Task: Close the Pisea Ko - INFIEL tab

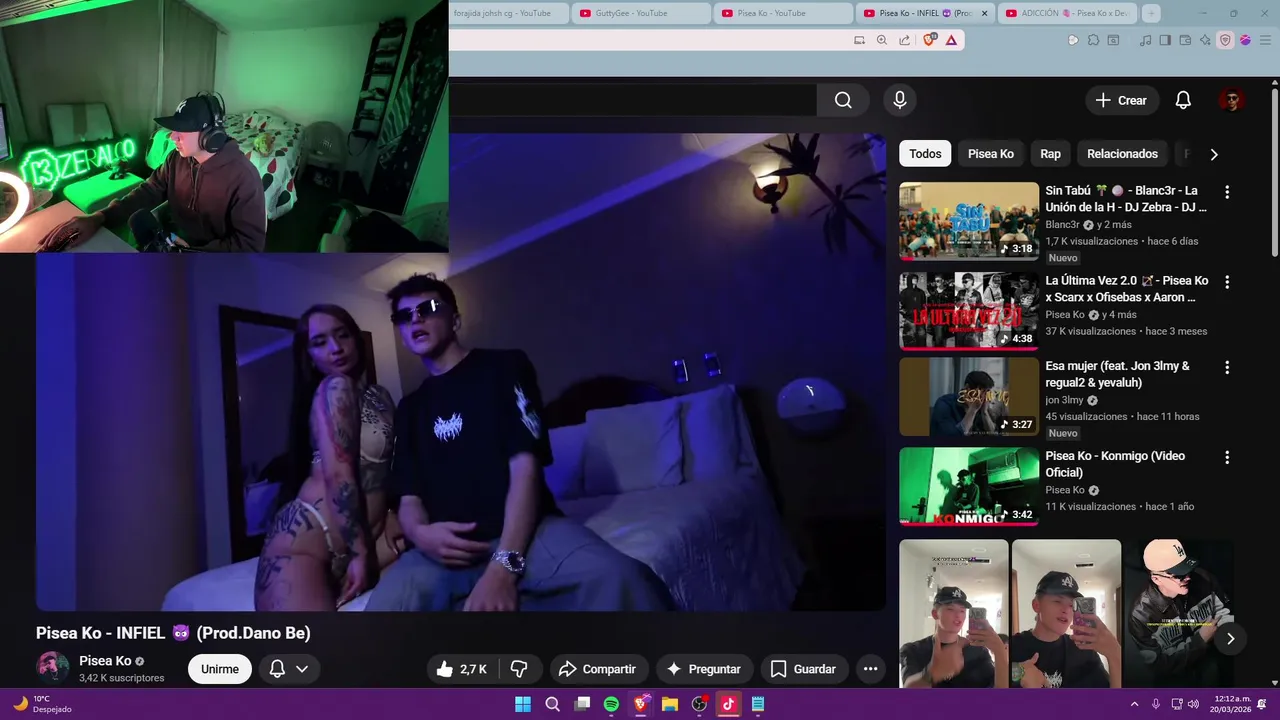Action: (x=984, y=13)
